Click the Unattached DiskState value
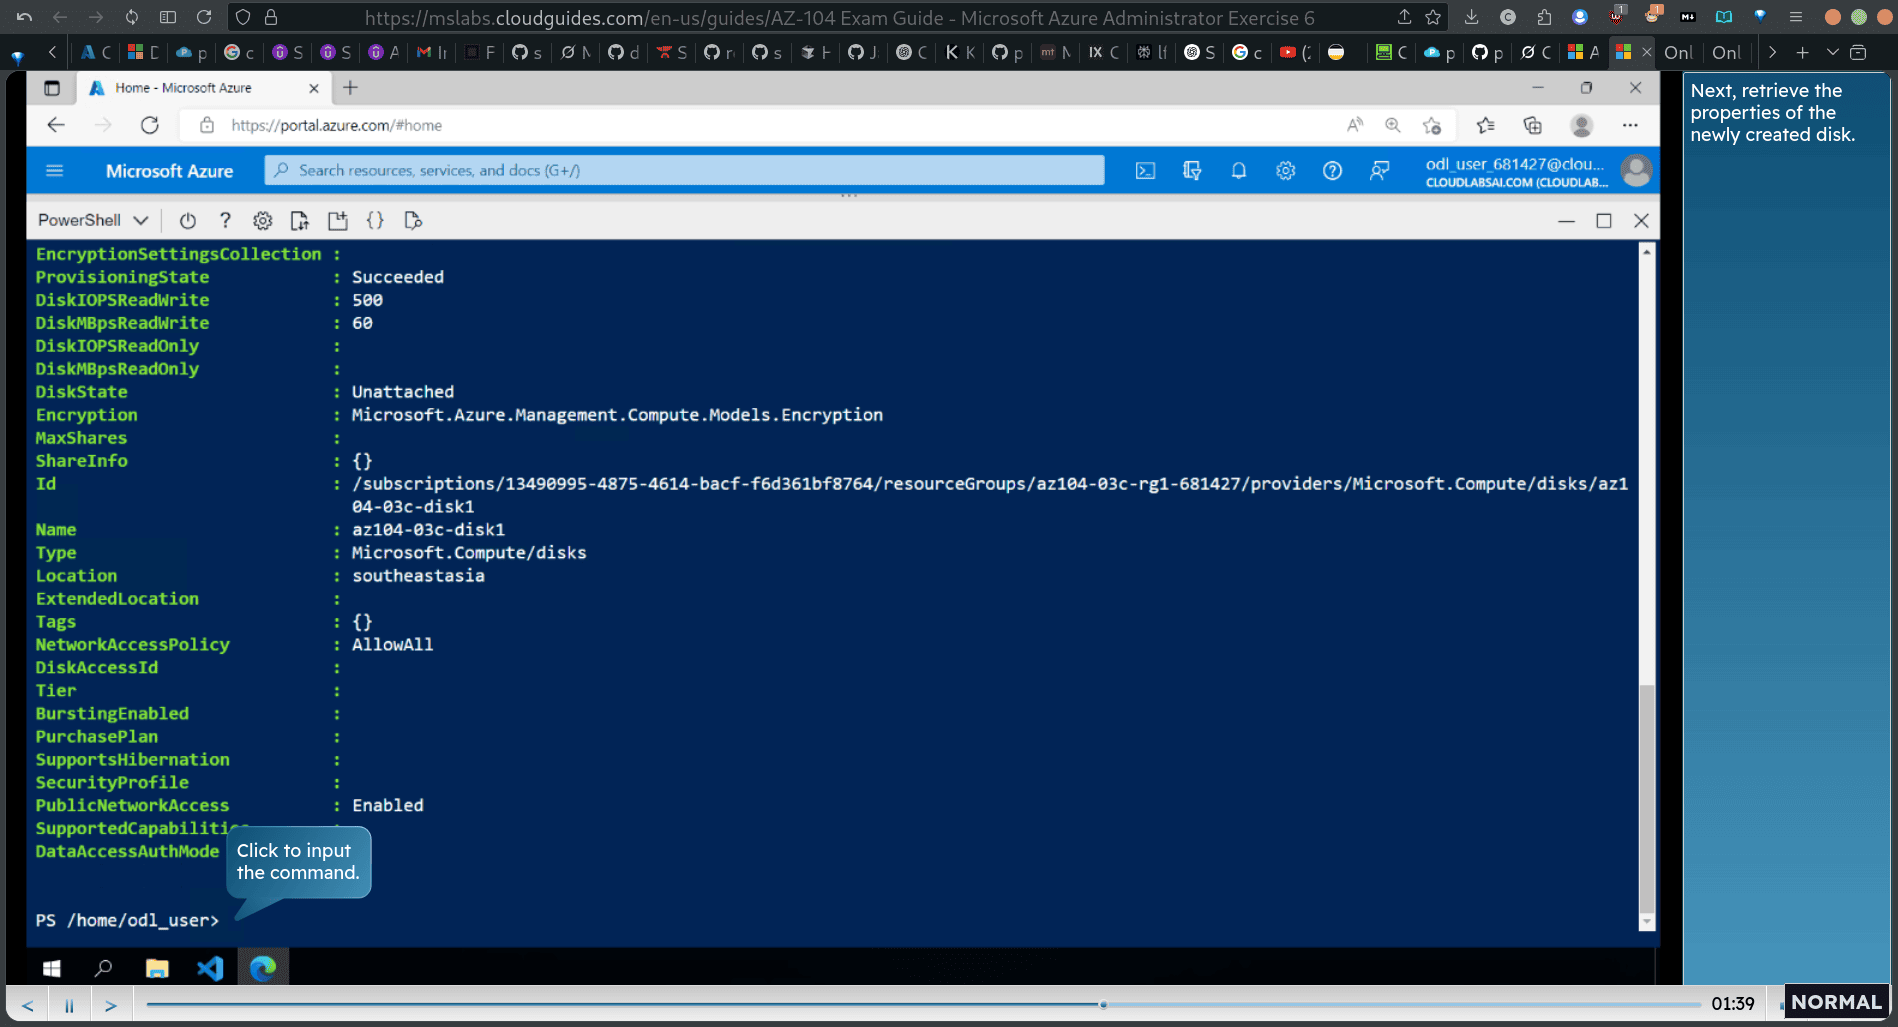1898x1027 pixels. 402,392
